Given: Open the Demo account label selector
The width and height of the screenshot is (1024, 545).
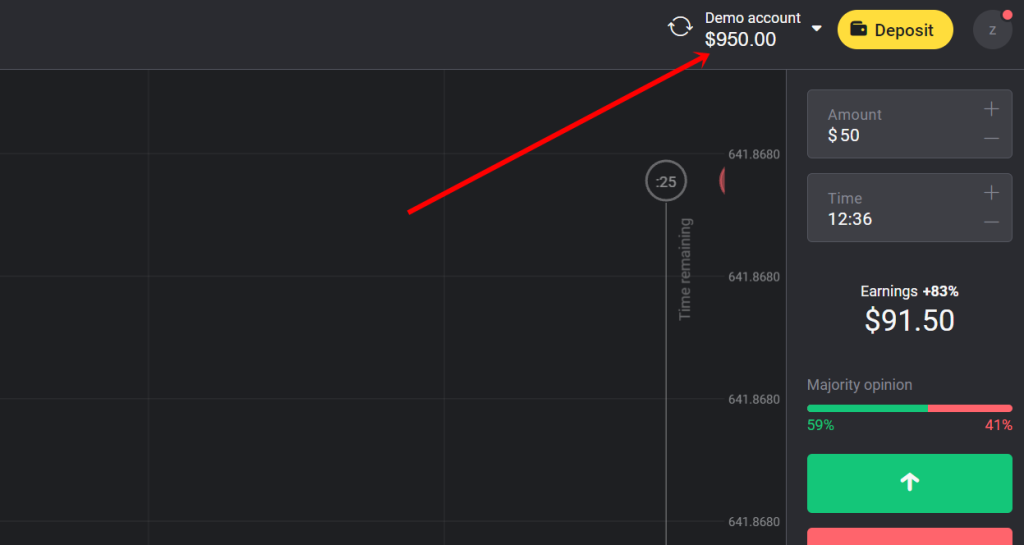Looking at the screenshot, I should tap(752, 18).
